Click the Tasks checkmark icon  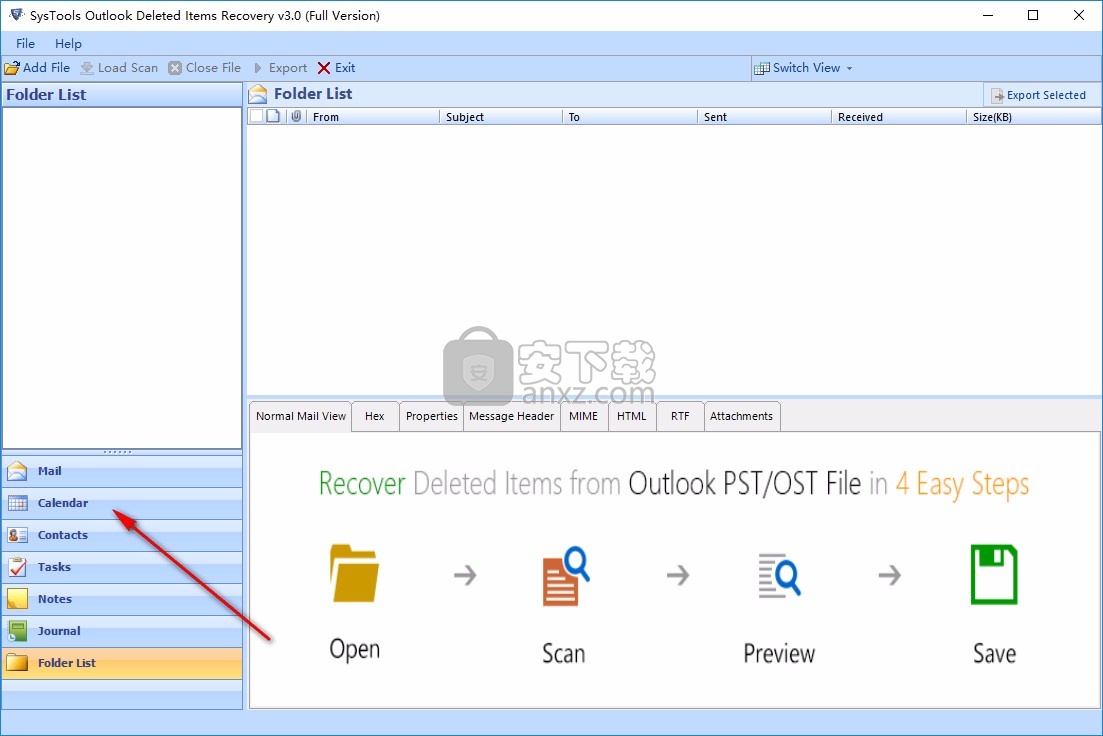pos(18,567)
